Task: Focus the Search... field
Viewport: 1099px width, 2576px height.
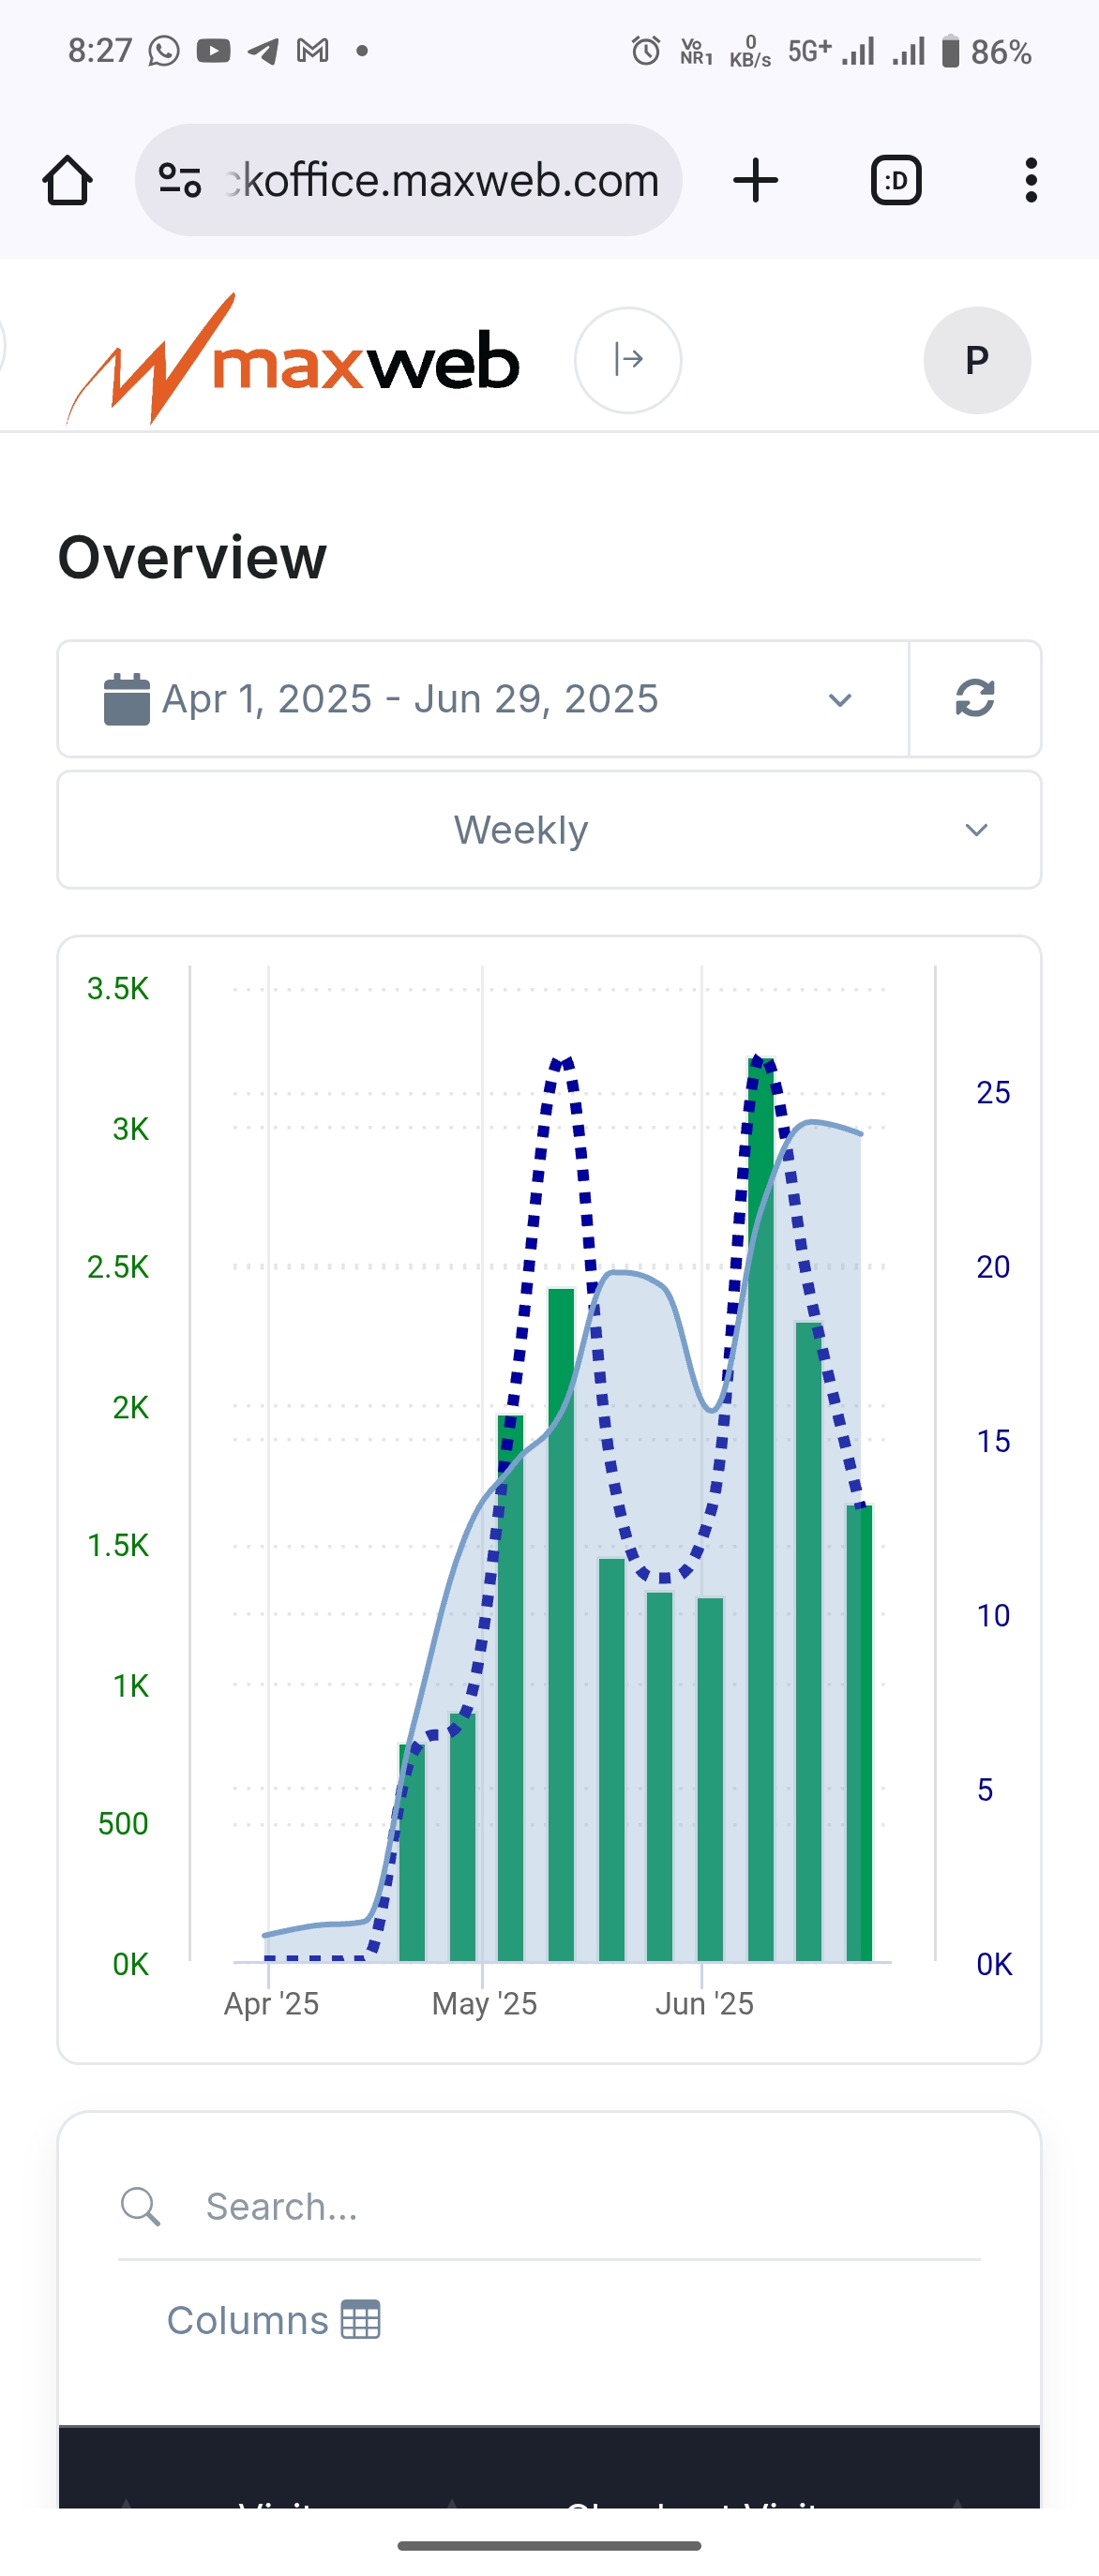Action: click(x=549, y=2207)
